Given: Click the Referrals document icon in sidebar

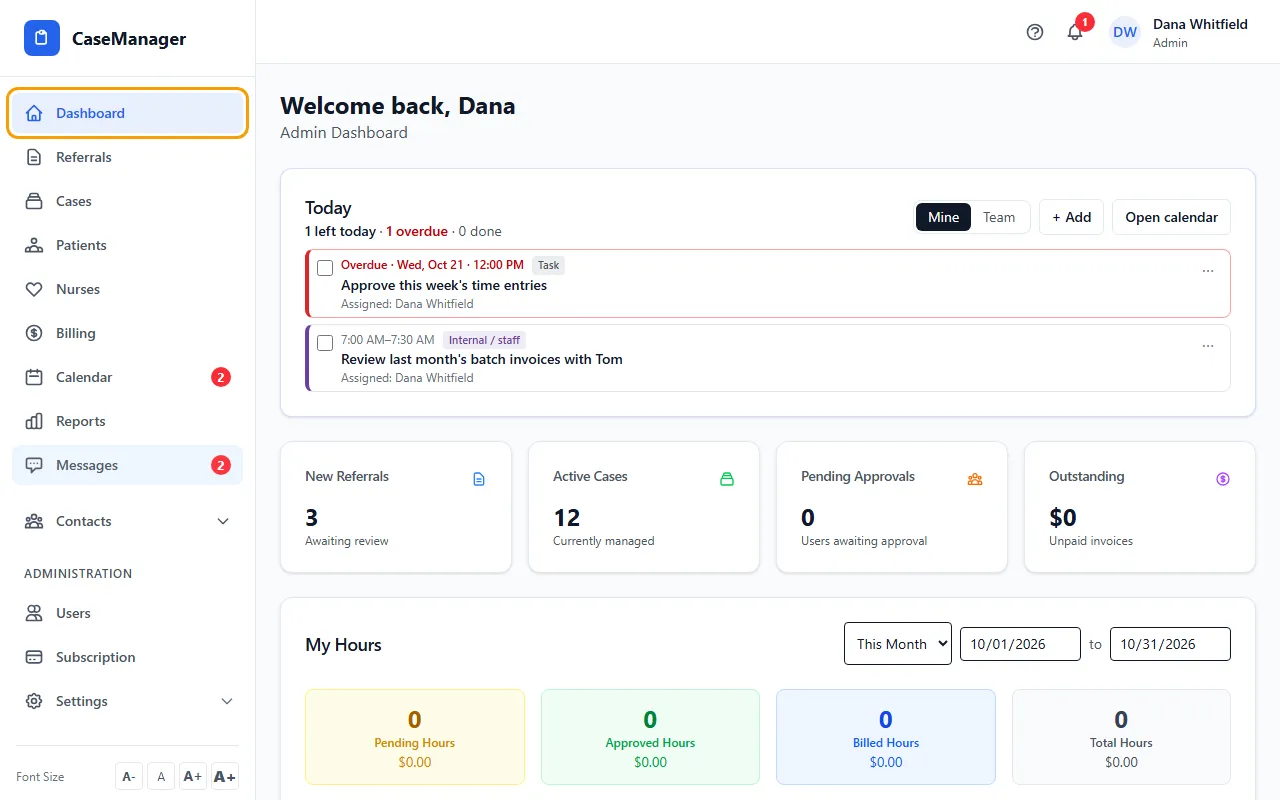Looking at the screenshot, I should pos(34,157).
